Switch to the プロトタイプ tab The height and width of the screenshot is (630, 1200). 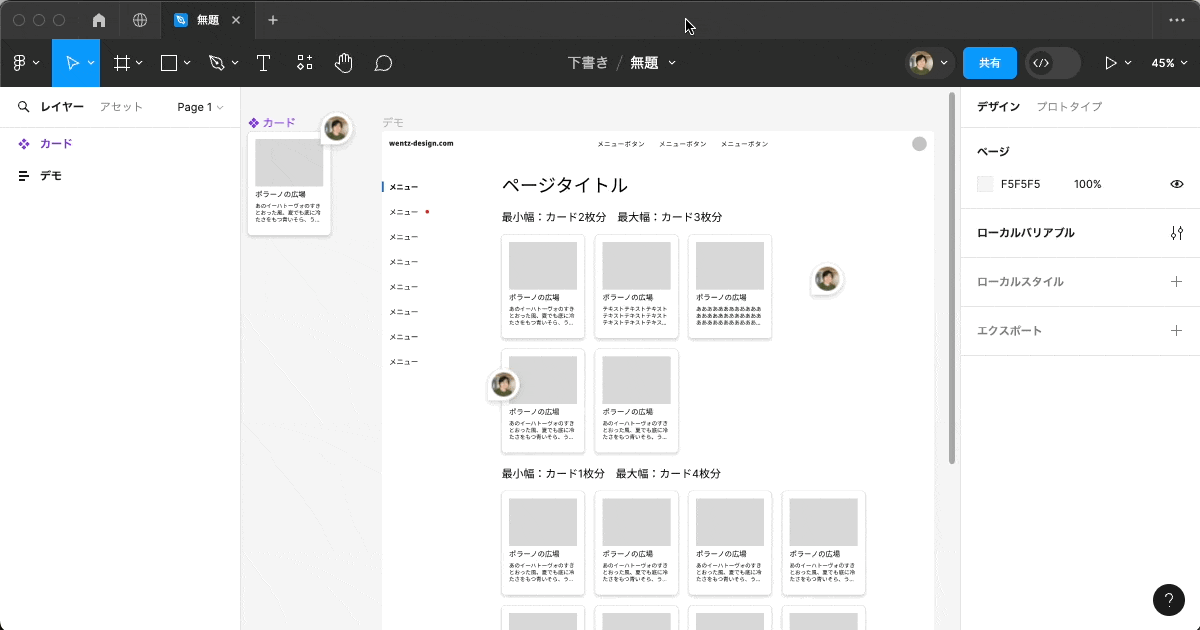pyautogui.click(x=1069, y=107)
